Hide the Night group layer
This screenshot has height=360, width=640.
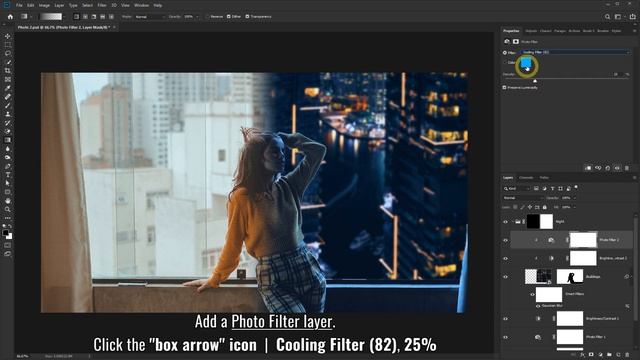(x=505, y=222)
